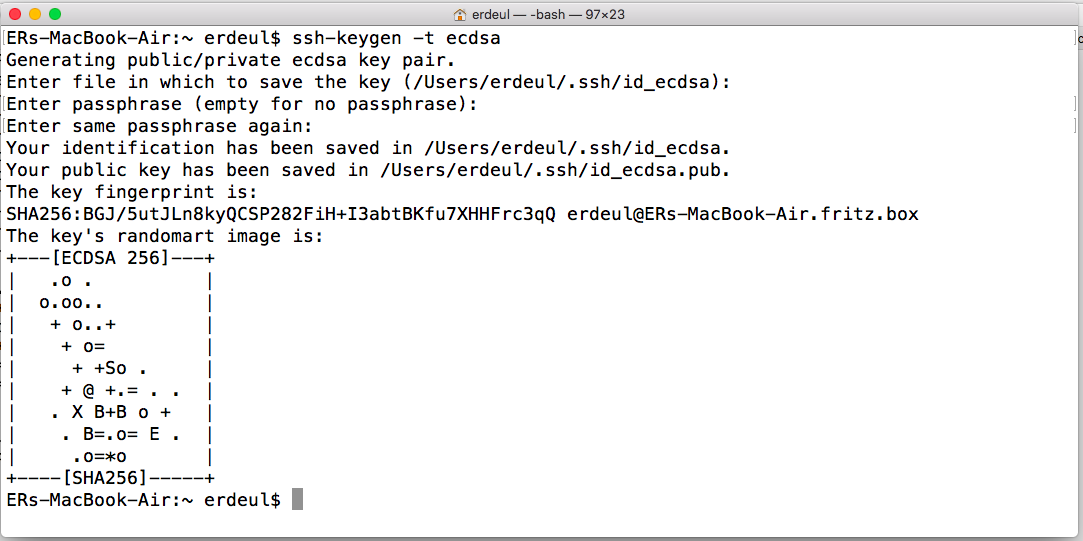Click 'Generating public/private ecdsa key pair' line
Image resolution: width=1083 pixels, height=541 pixels.
coord(231,60)
